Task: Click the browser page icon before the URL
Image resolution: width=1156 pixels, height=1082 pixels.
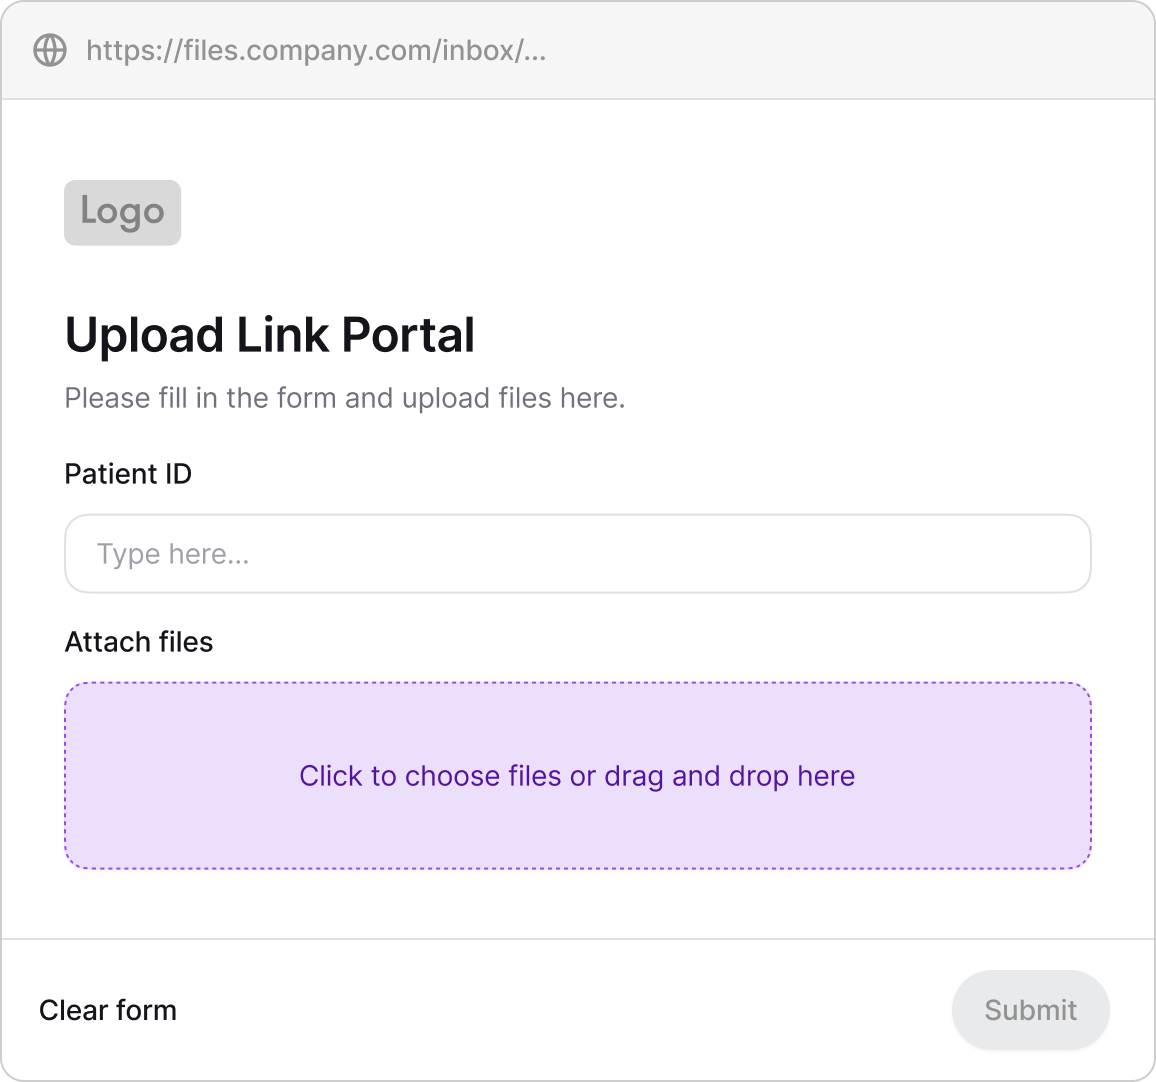Action: coord(49,50)
